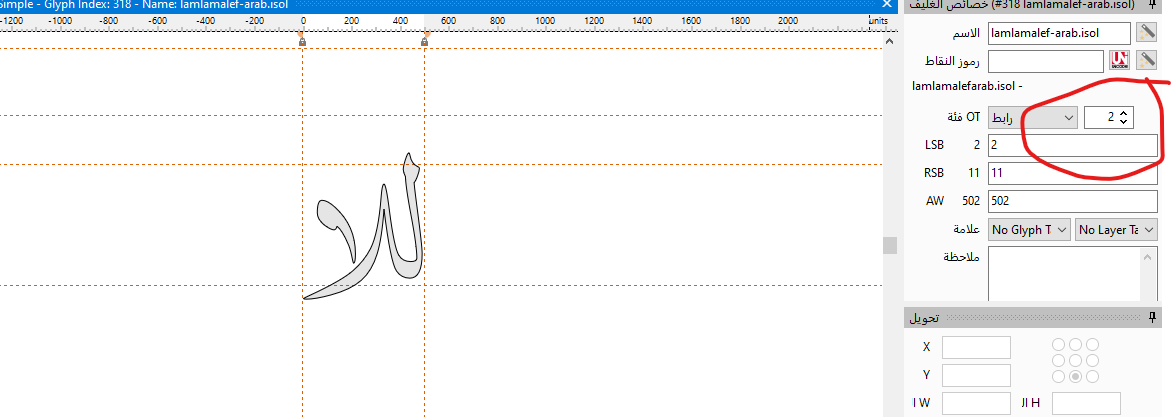This screenshot has height=417, width=1172.
Task: Click the left side bearing lock icon
Action: (x=302, y=41)
